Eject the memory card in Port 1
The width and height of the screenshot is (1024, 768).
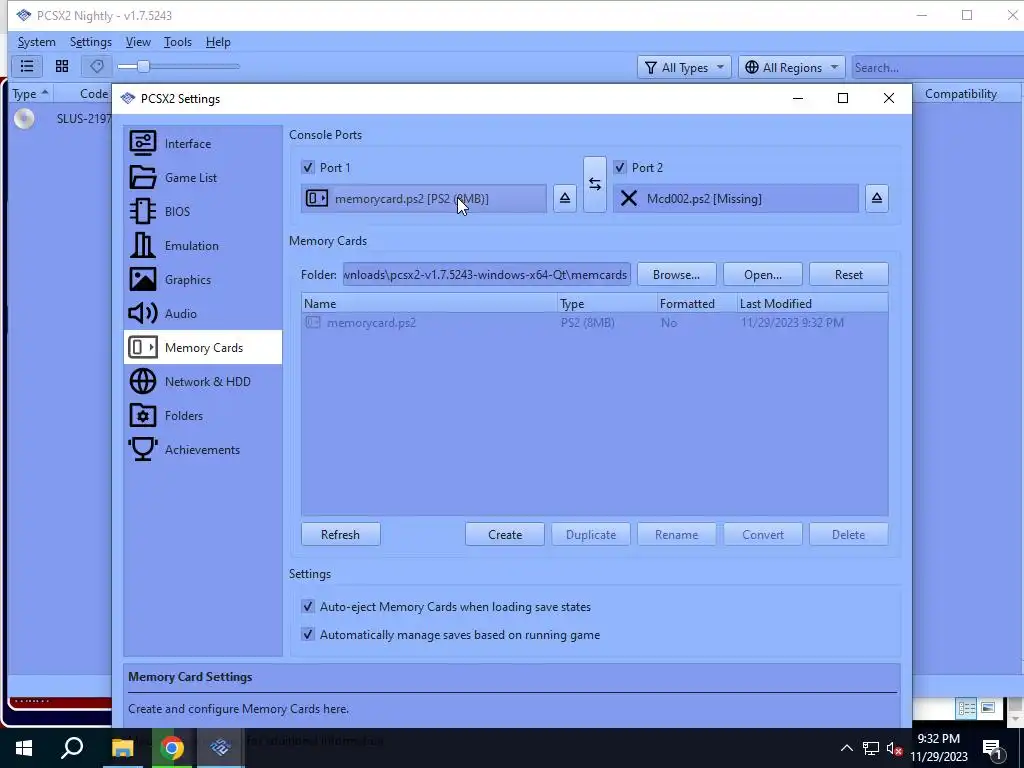point(565,199)
